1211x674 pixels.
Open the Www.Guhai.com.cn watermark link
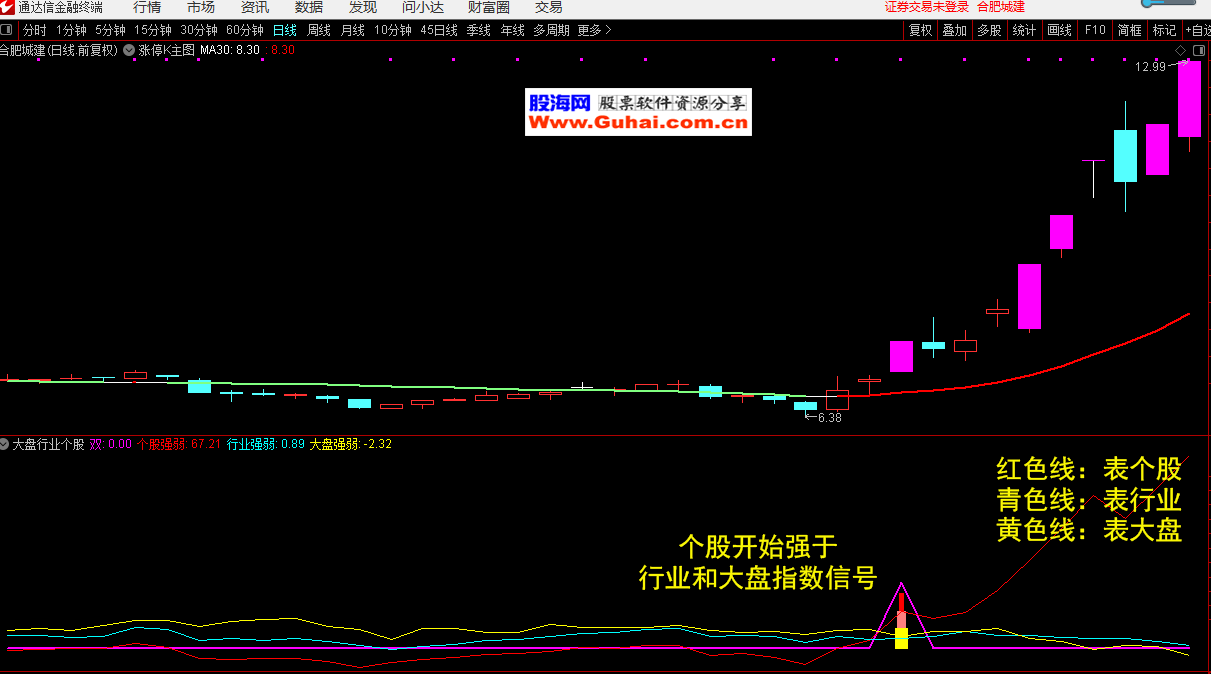click(638, 123)
